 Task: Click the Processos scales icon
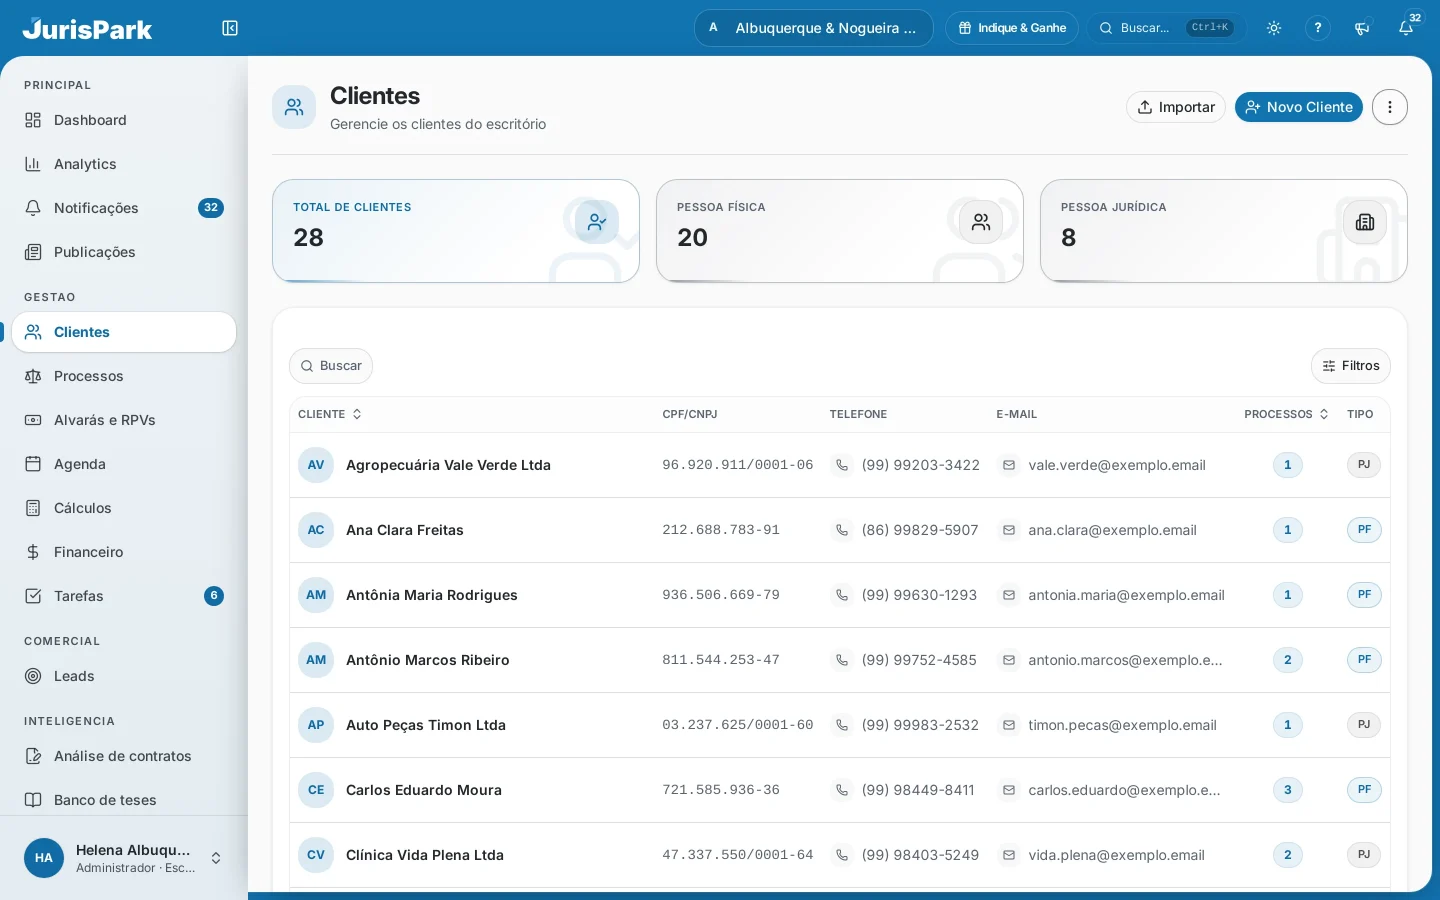[x=33, y=376]
